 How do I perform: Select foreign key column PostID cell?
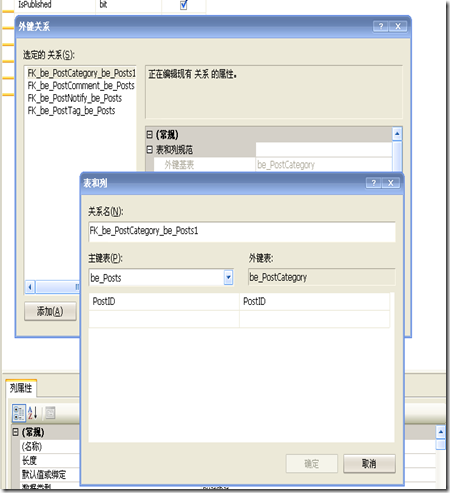pyautogui.click(x=314, y=301)
